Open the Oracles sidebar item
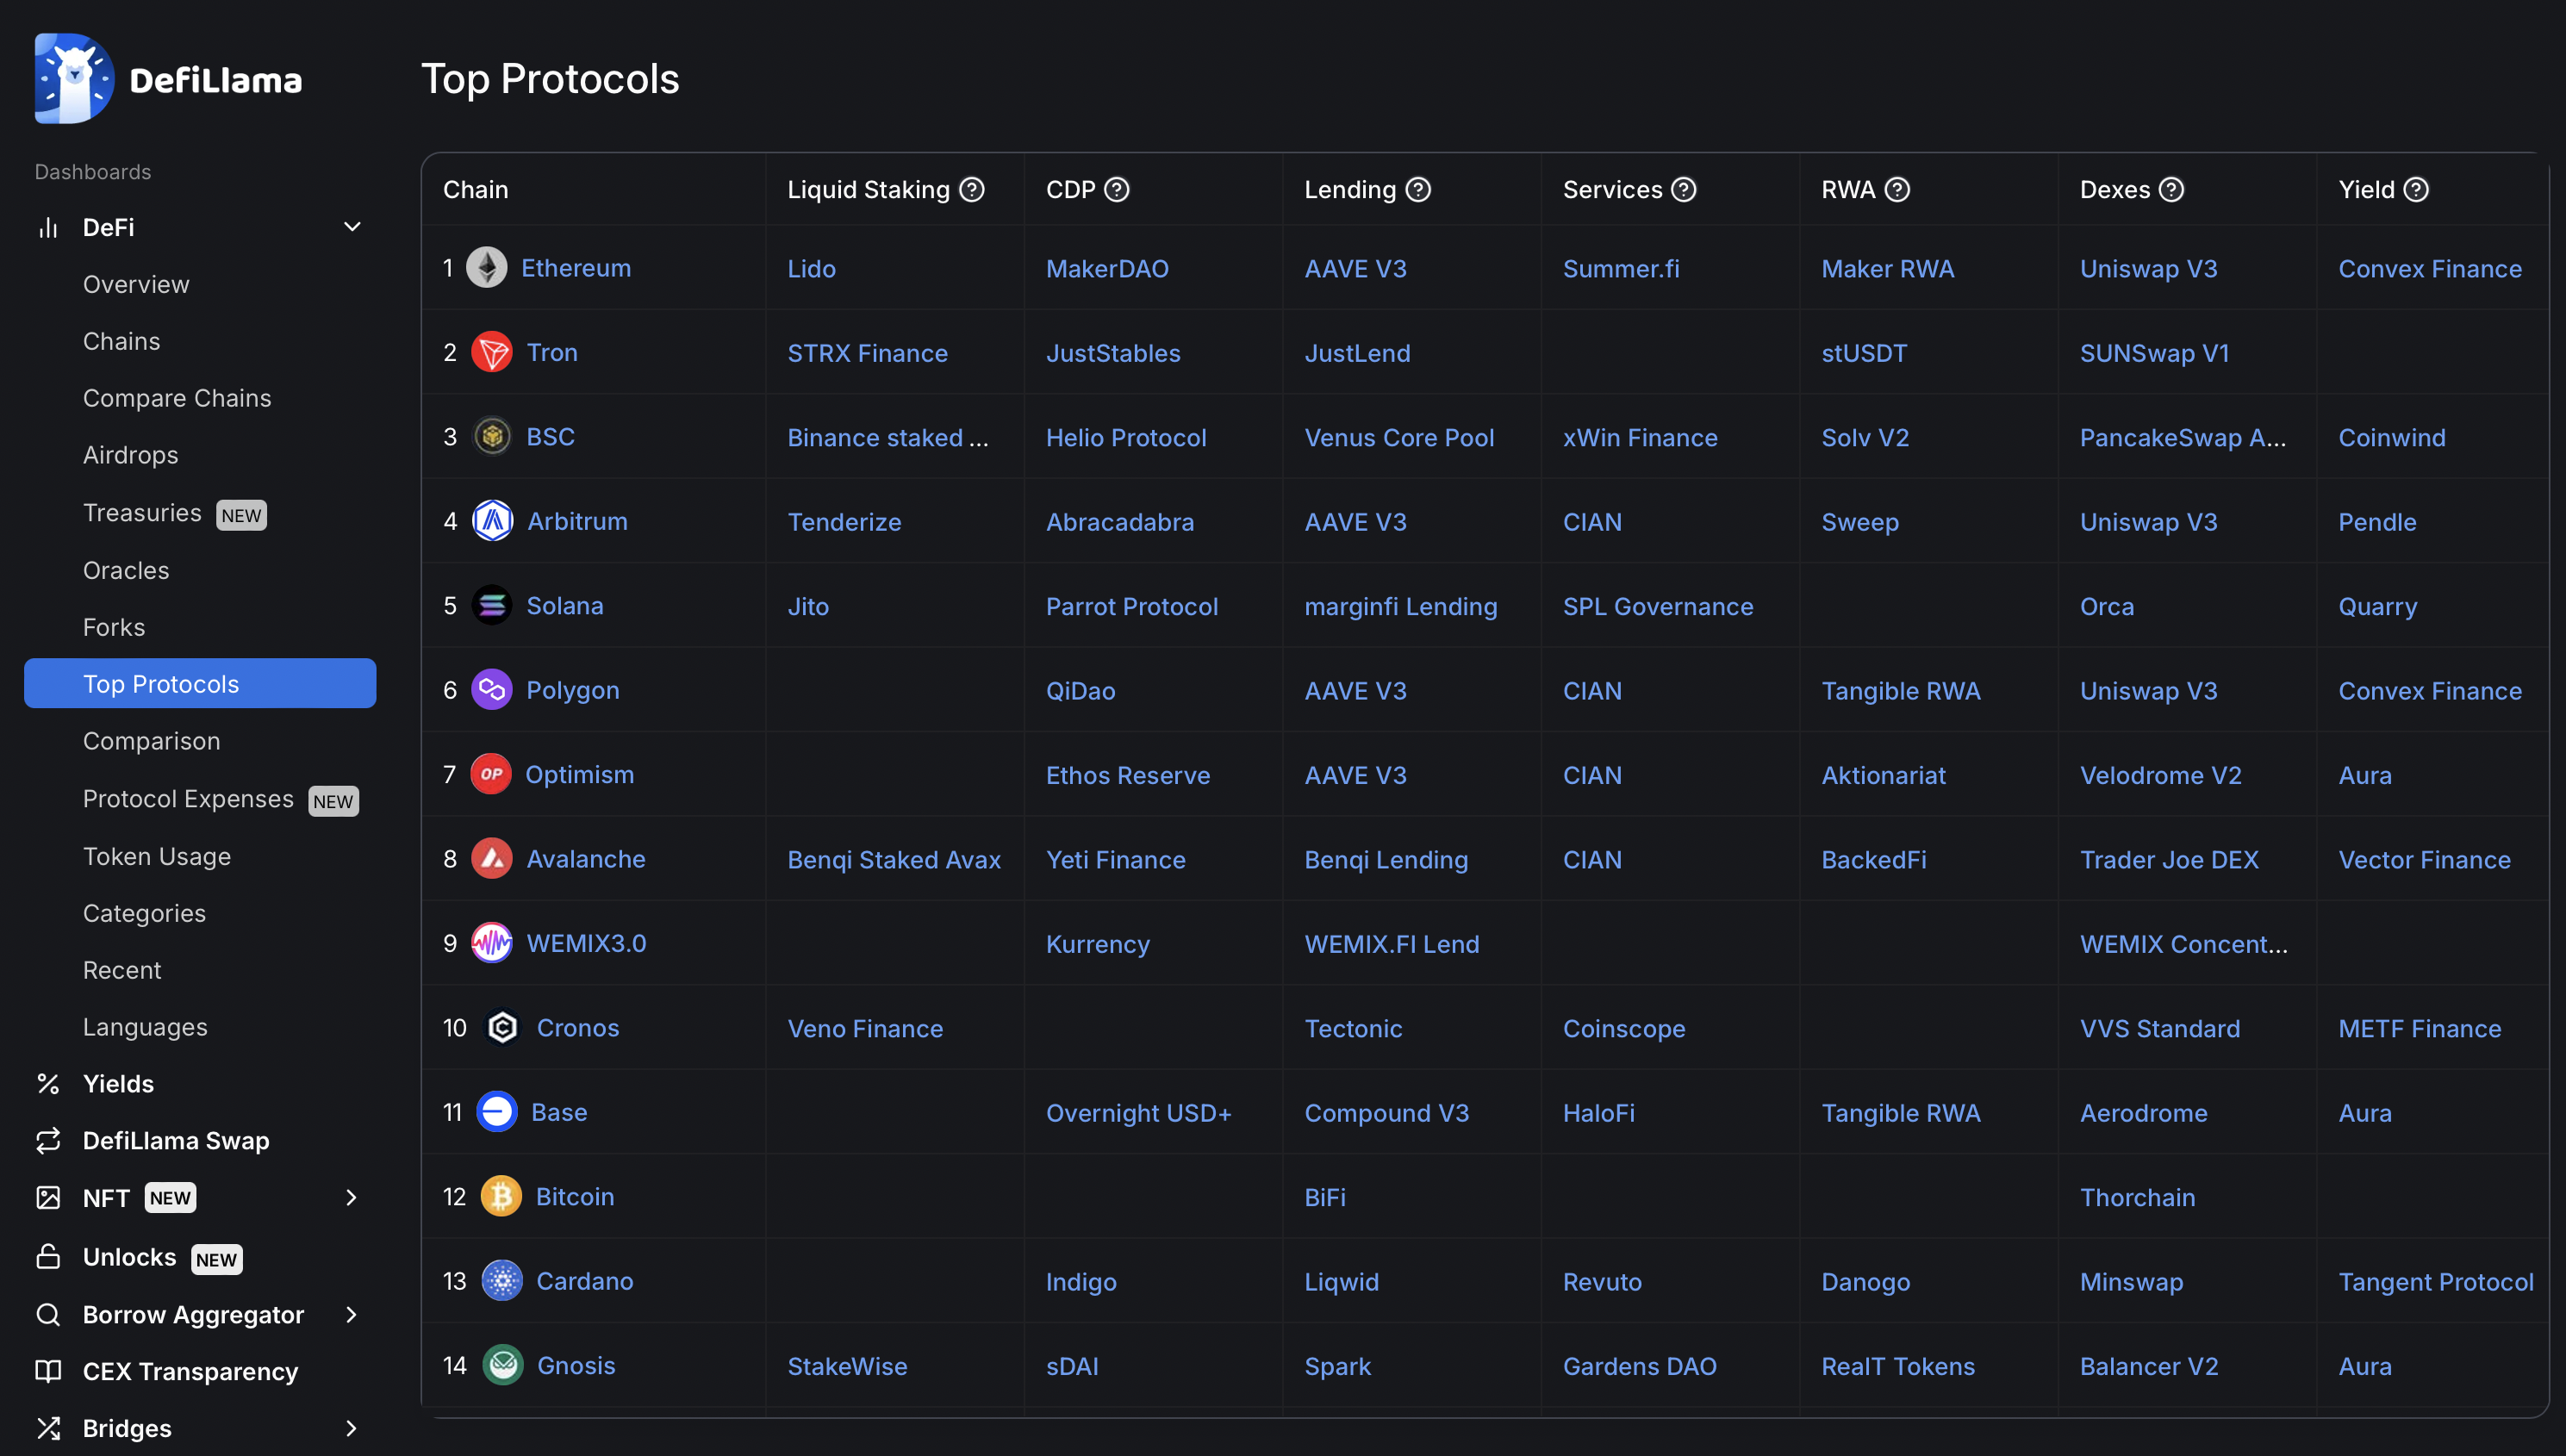 126,570
